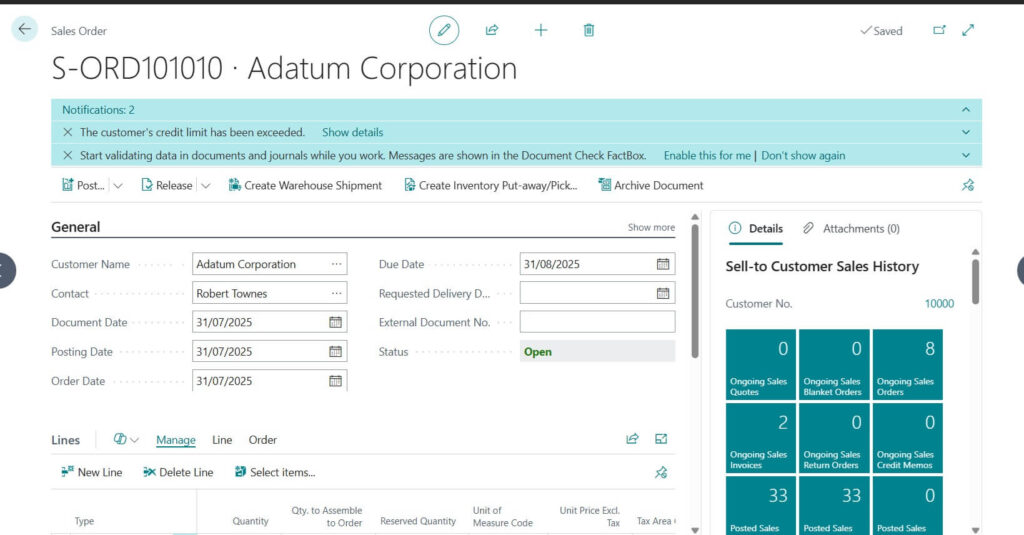Dismiss the credit limit exceeded notification
Viewport: 1024px width, 535px height.
point(68,132)
